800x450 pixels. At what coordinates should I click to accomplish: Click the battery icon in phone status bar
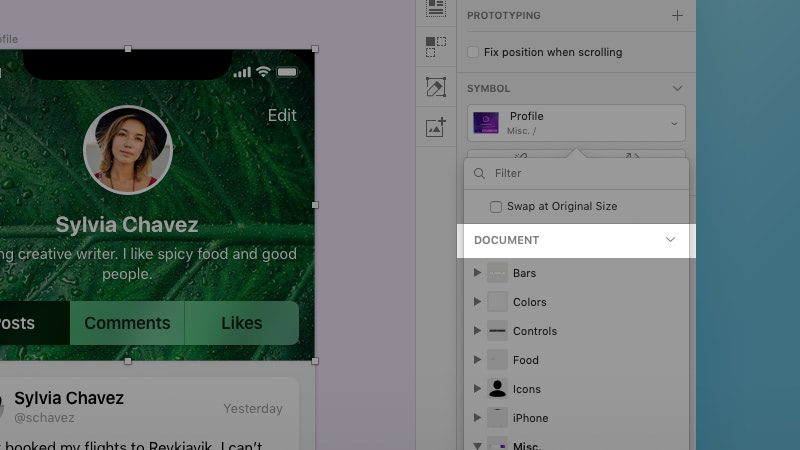(x=287, y=72)
